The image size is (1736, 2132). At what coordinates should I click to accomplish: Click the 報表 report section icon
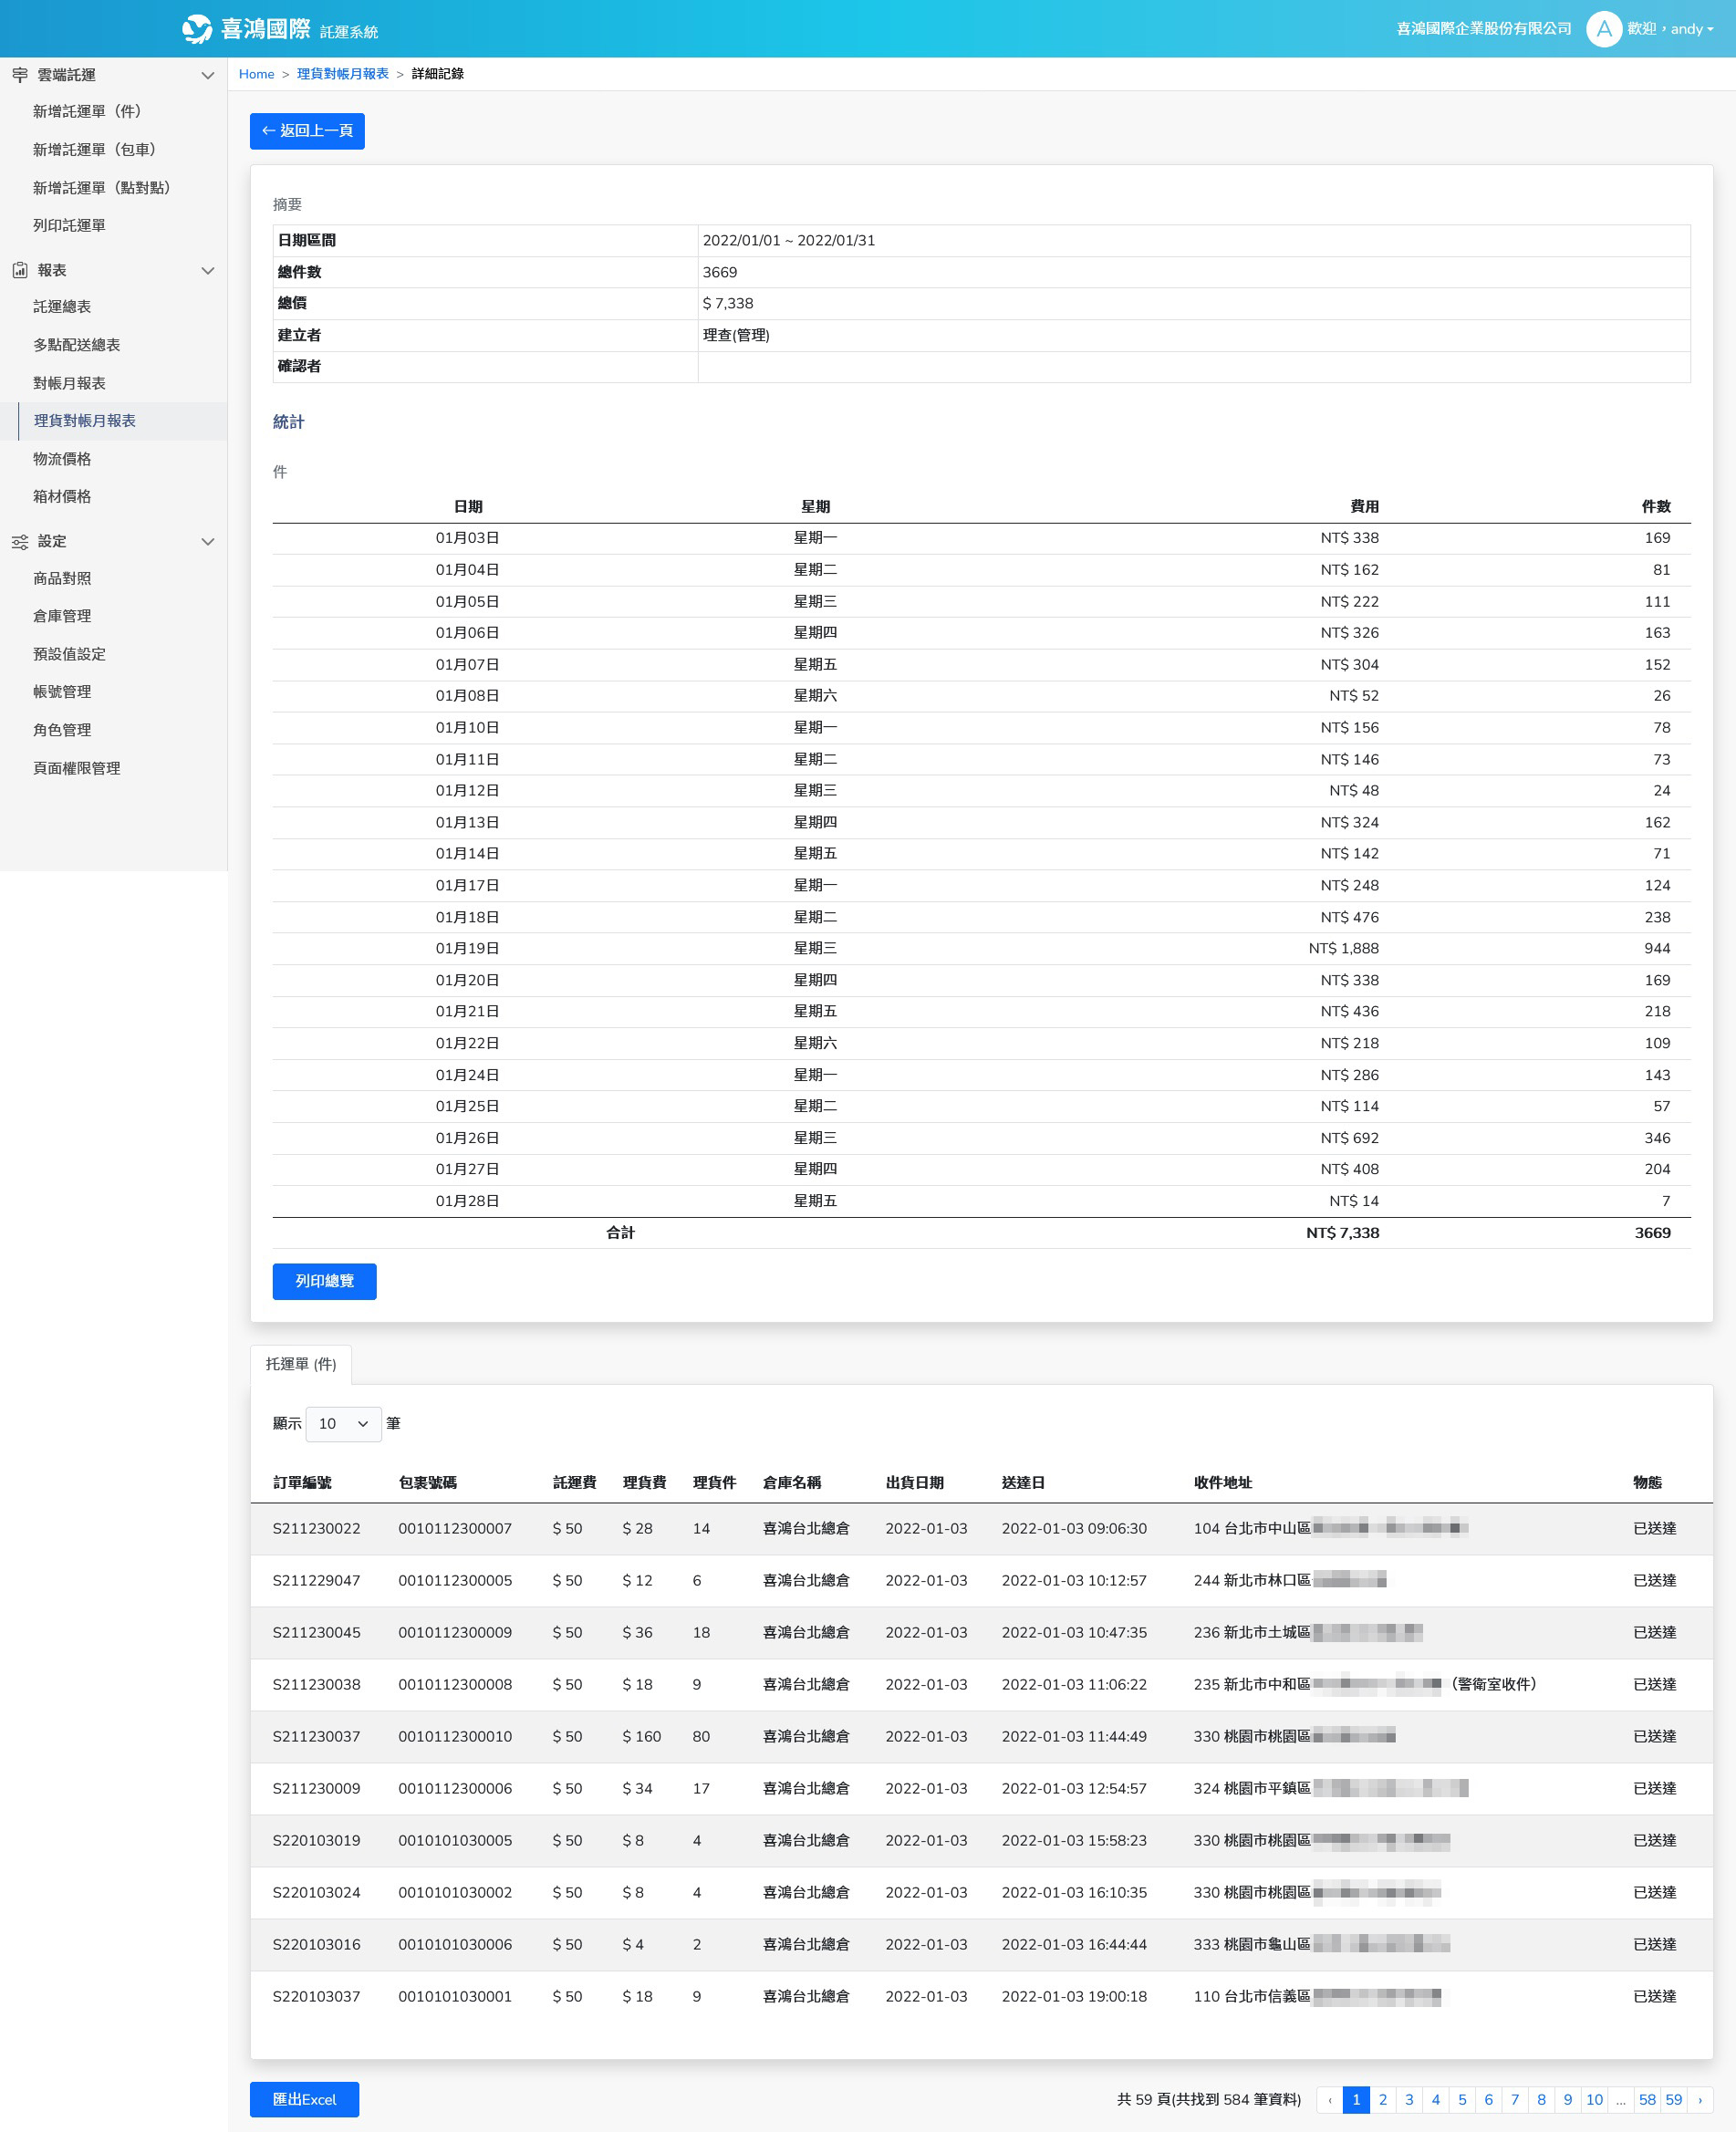pyautogui.click(x=20, y=270)
